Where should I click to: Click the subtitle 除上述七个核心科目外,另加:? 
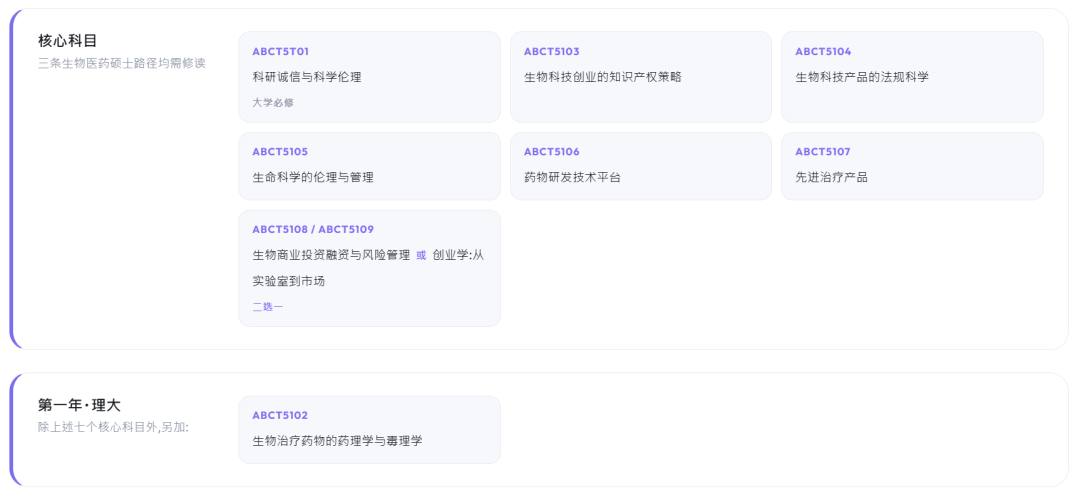click(x=113, y=427)
